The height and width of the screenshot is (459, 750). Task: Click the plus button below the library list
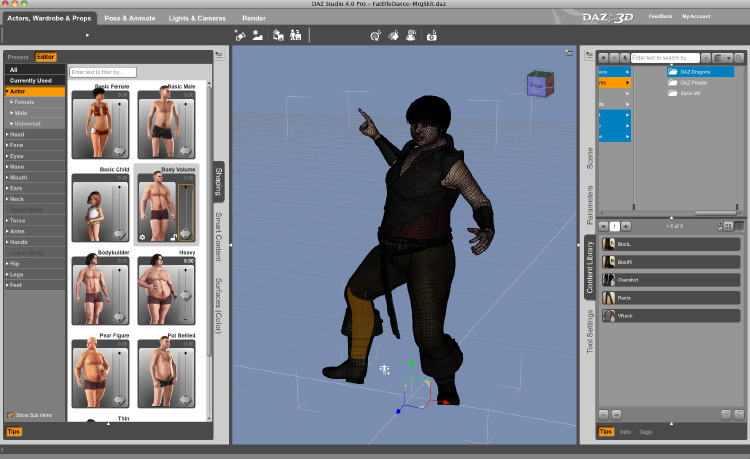(604, 415)
